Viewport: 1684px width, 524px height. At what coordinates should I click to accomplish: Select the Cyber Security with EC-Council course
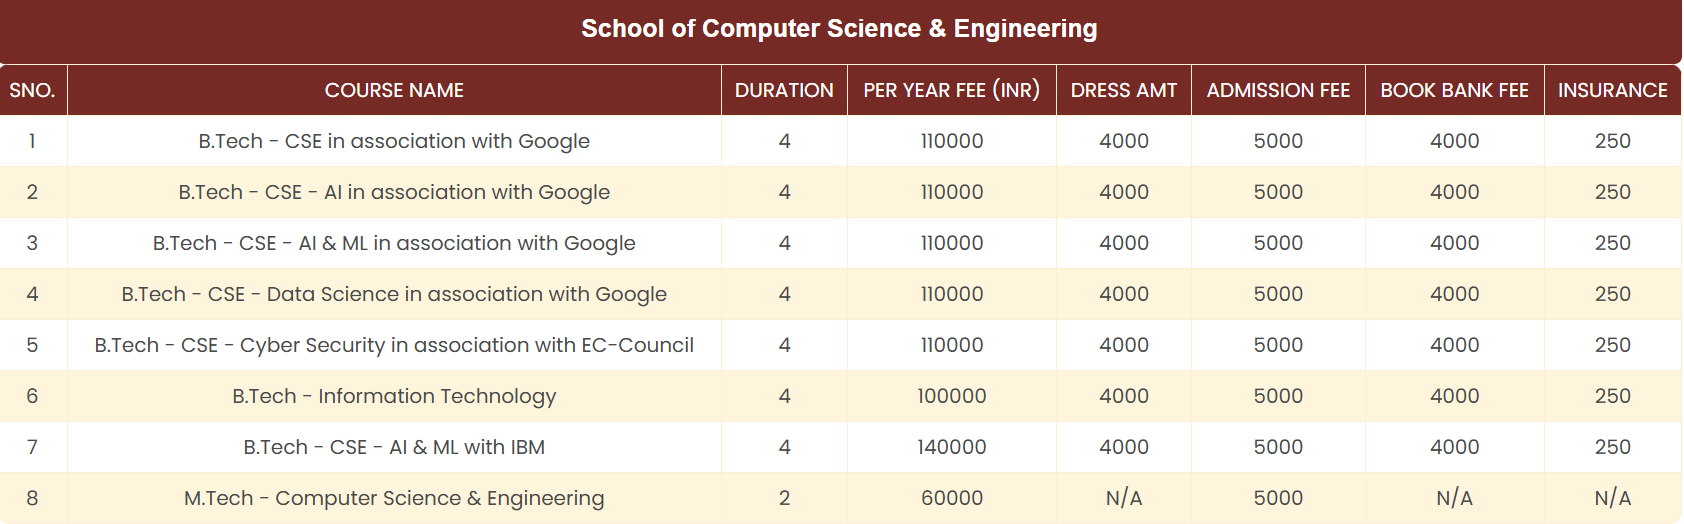(x=394, y=345)
